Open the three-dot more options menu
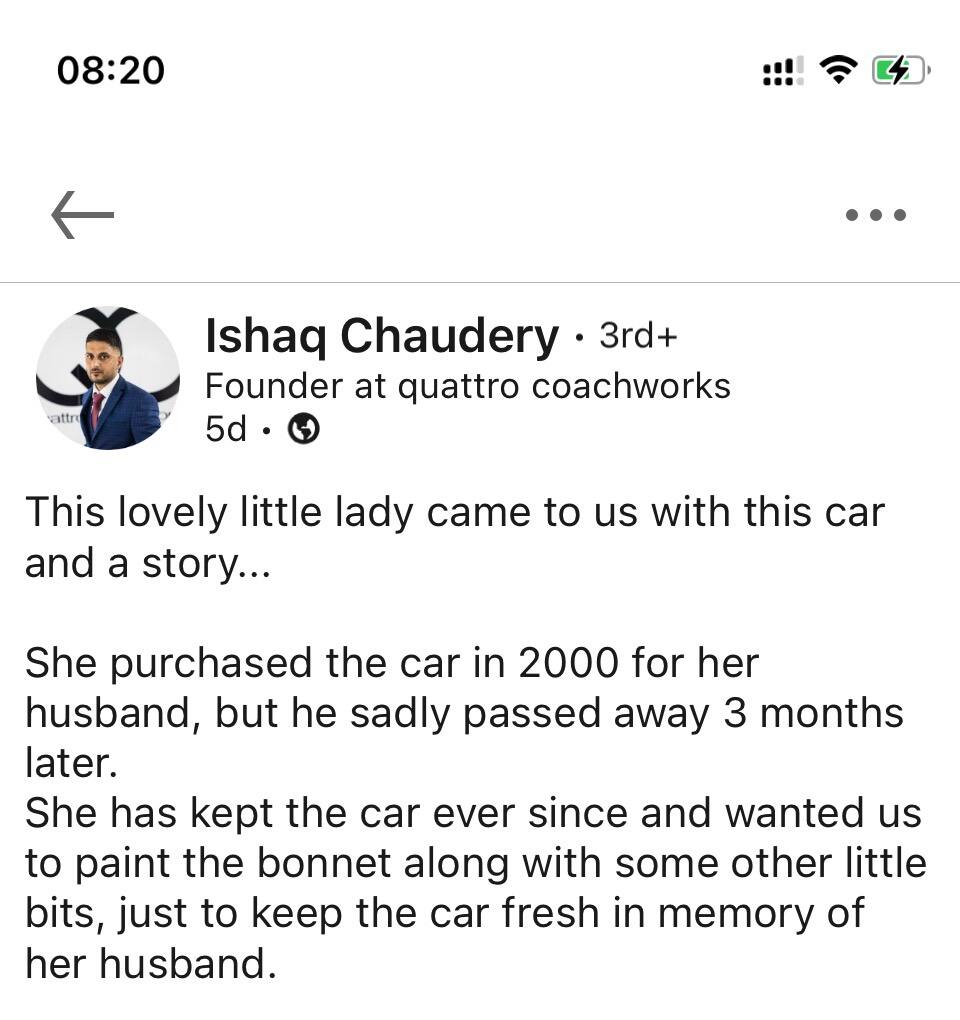This screenshot has width=960, height=1020. point(875,215)
